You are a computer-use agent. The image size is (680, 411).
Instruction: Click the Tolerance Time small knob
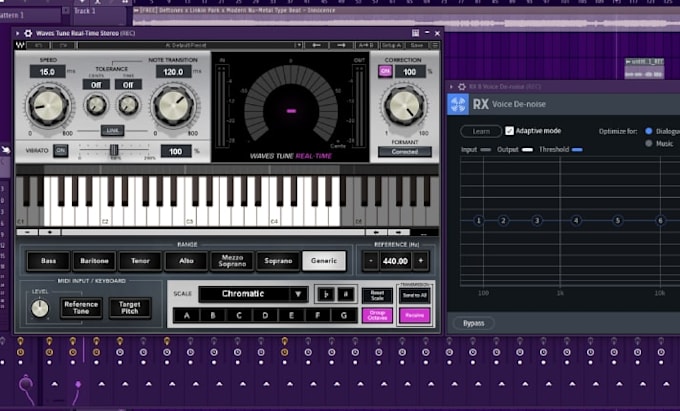tap(128, 105)
